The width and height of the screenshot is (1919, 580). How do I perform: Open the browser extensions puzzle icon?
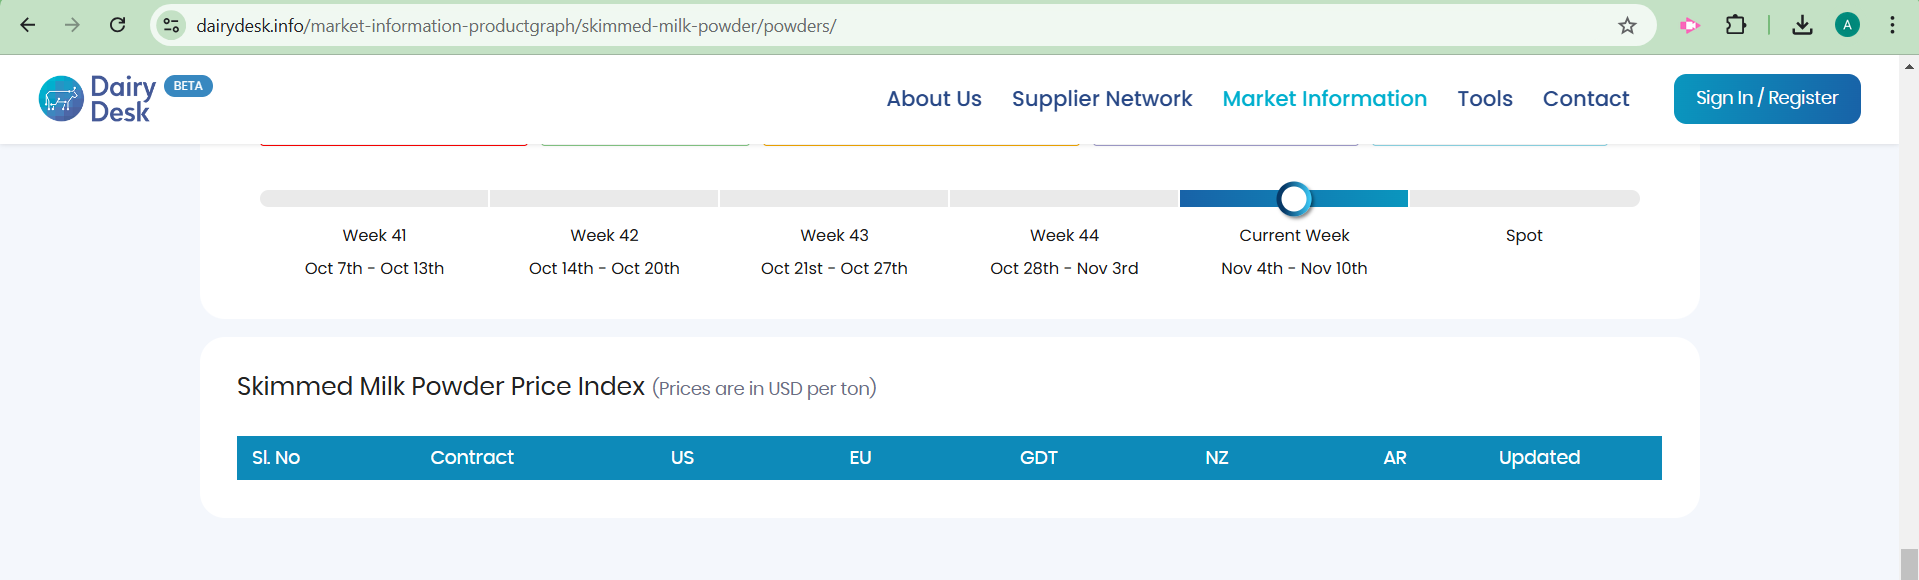(x=1736, y=25)
